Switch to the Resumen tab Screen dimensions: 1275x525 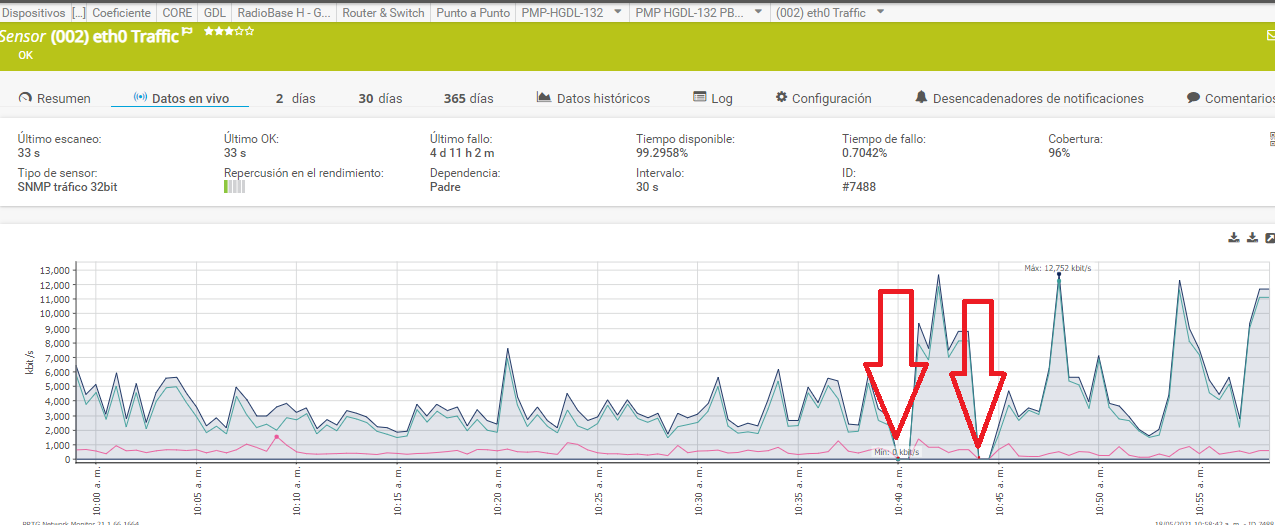55,98
